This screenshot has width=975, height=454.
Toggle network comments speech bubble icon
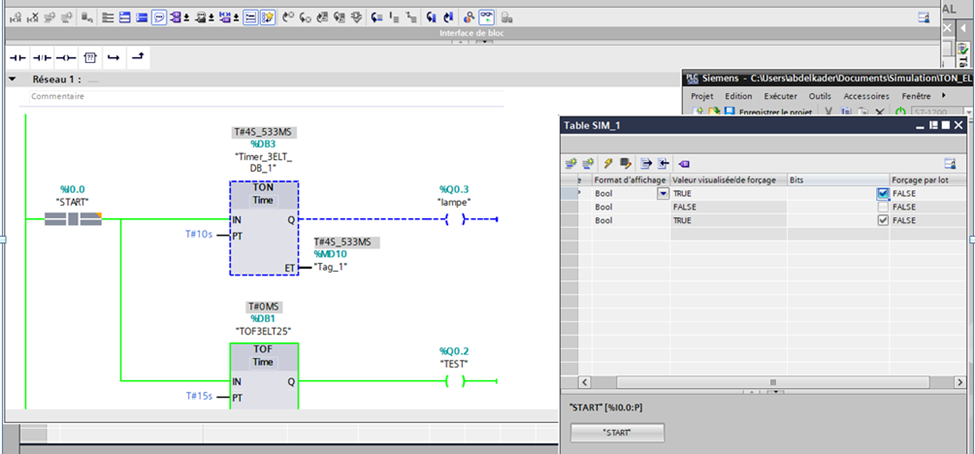(x=159, y=18)
